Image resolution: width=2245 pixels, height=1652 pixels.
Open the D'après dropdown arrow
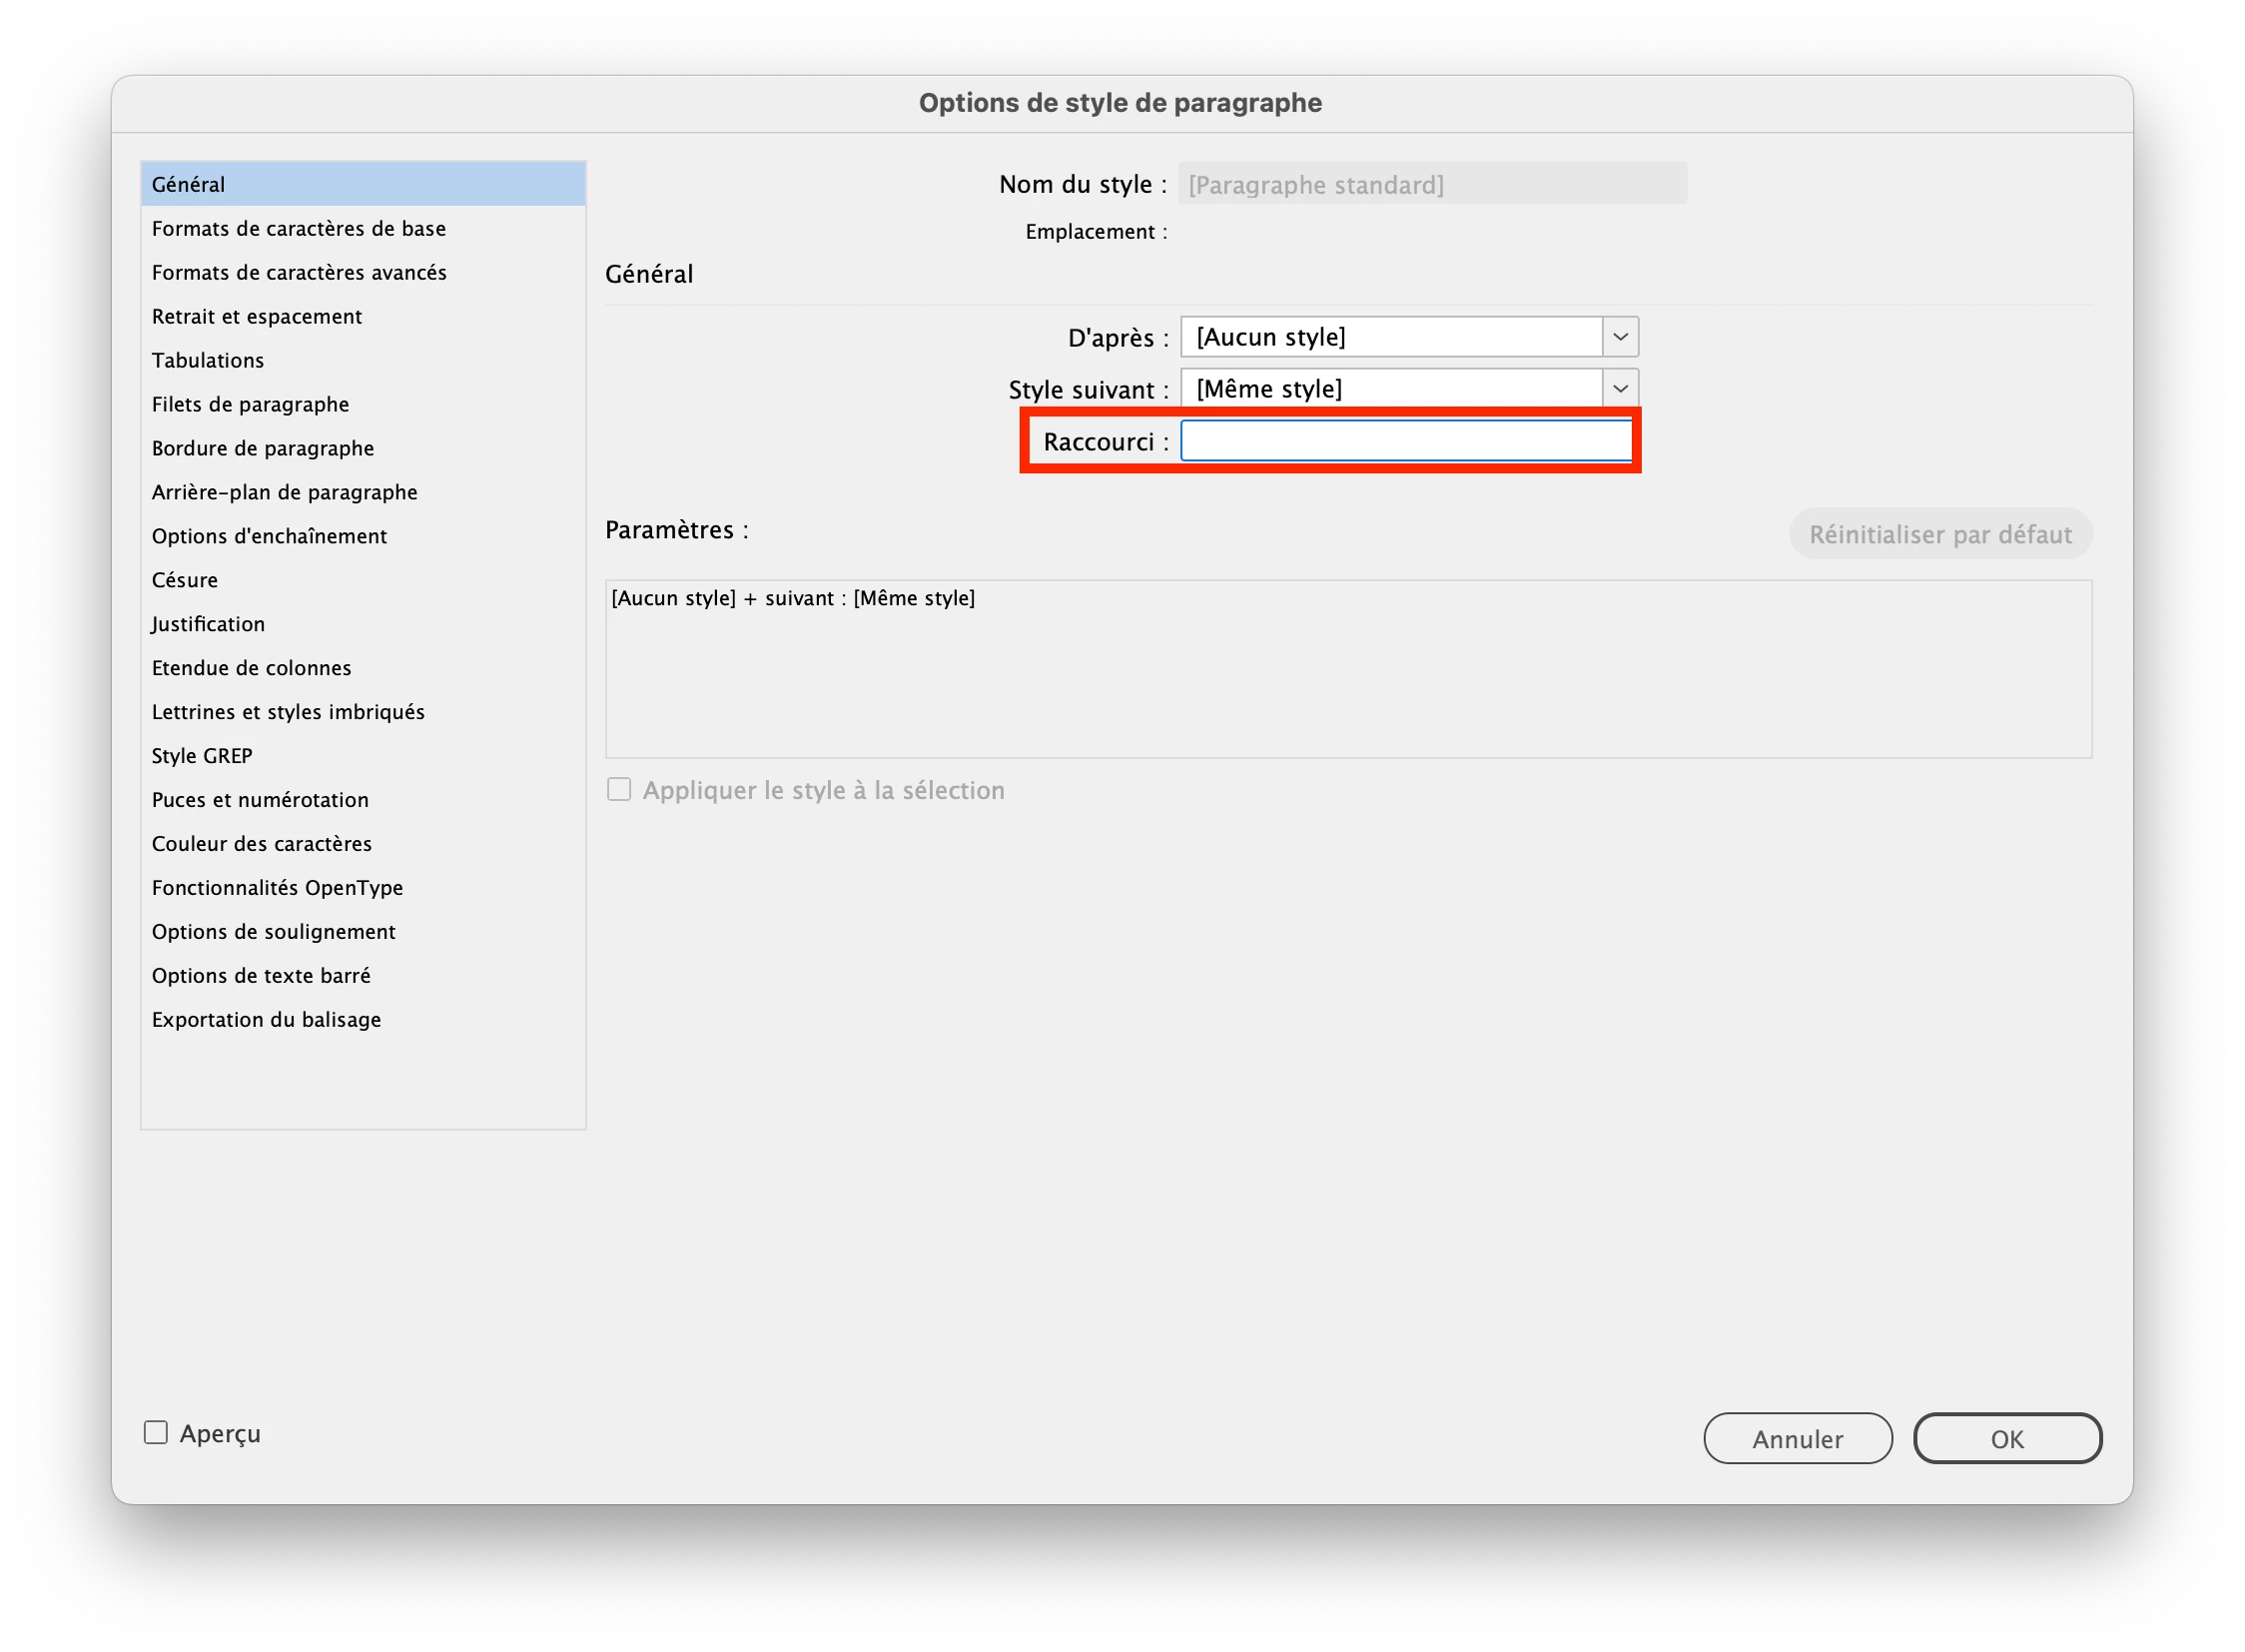point(1620,337)
